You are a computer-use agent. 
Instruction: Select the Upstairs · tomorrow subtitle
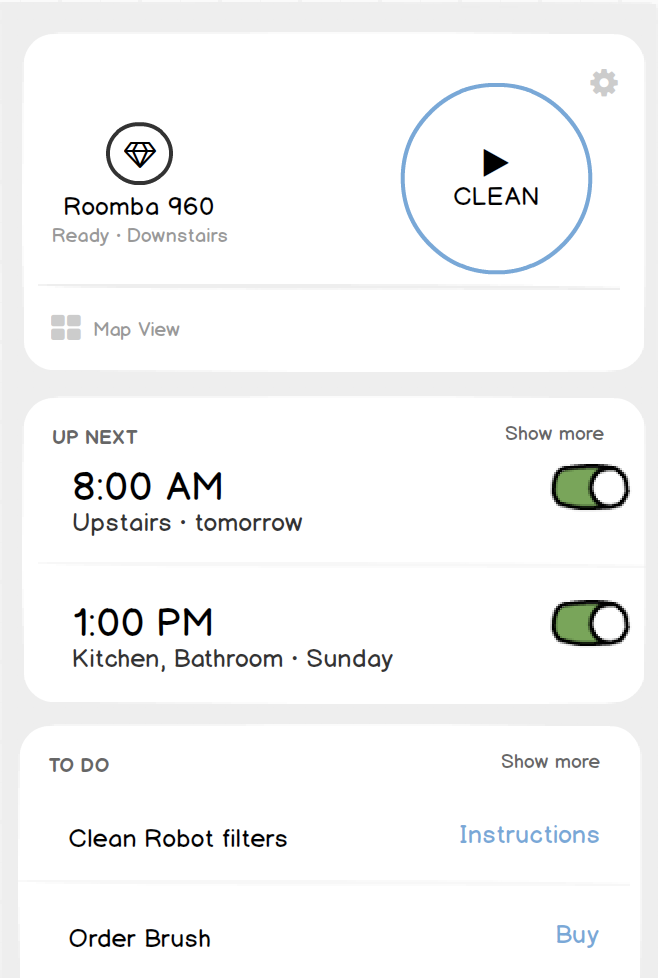(187, 523)
